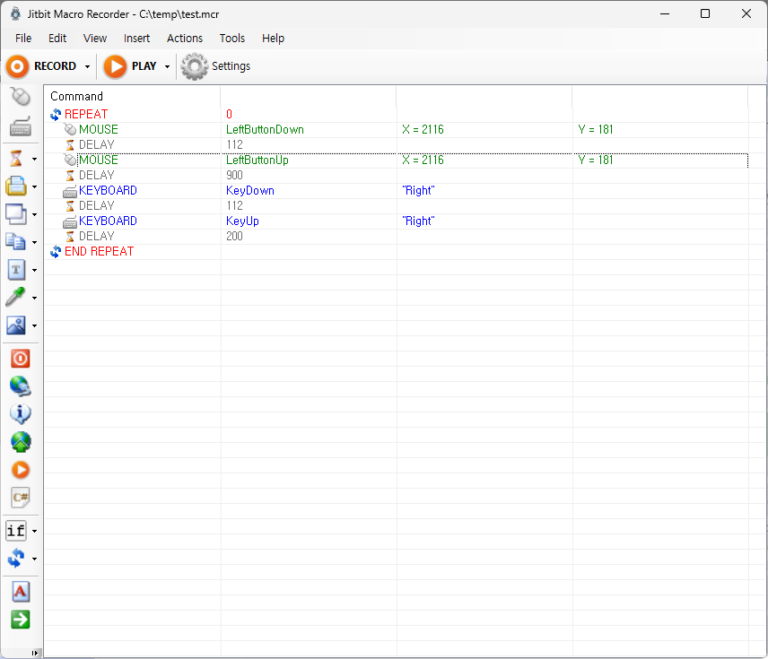
Task: Click the hourglass delay icon in the sidebar
Action: point(17,159)
